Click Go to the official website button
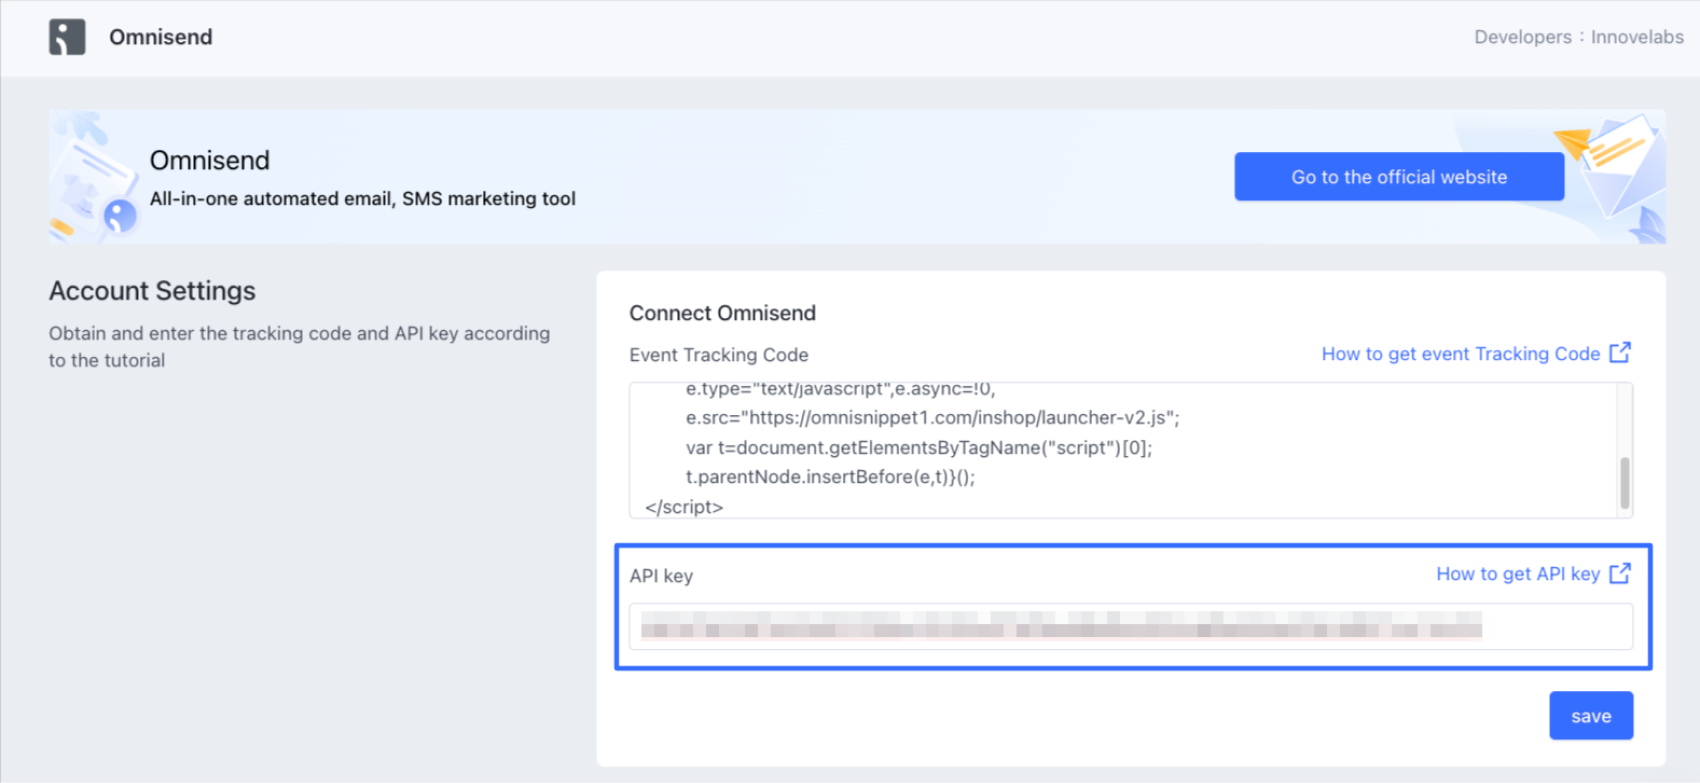 click(1398, 177)
